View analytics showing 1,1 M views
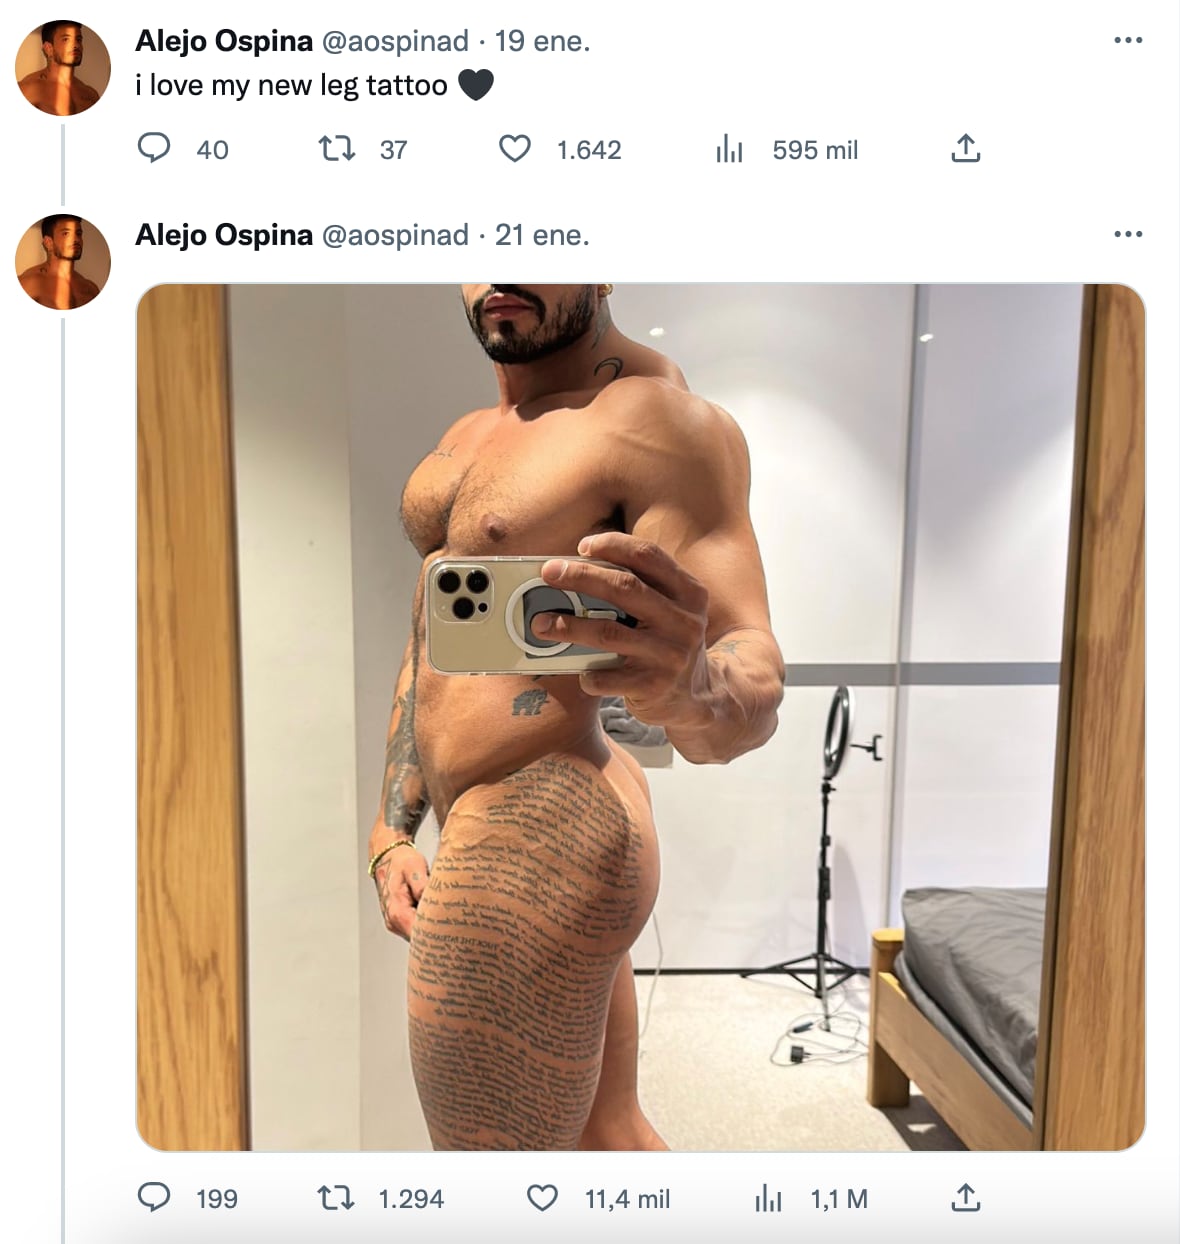 pos(768,1198)
